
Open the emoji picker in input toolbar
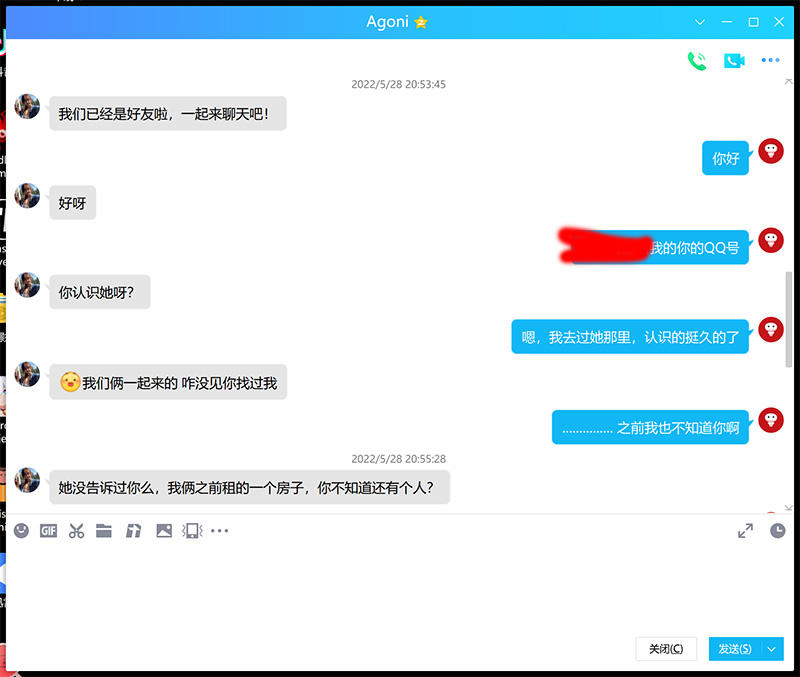21,531
